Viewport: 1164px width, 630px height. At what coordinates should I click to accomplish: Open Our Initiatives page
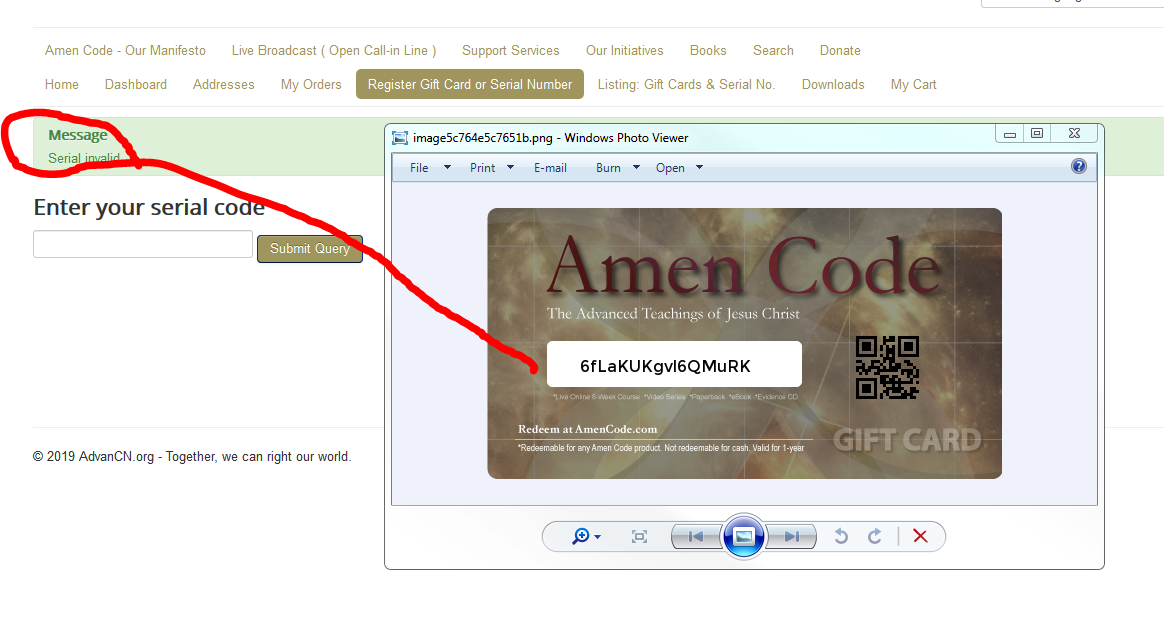pos(624,50)
